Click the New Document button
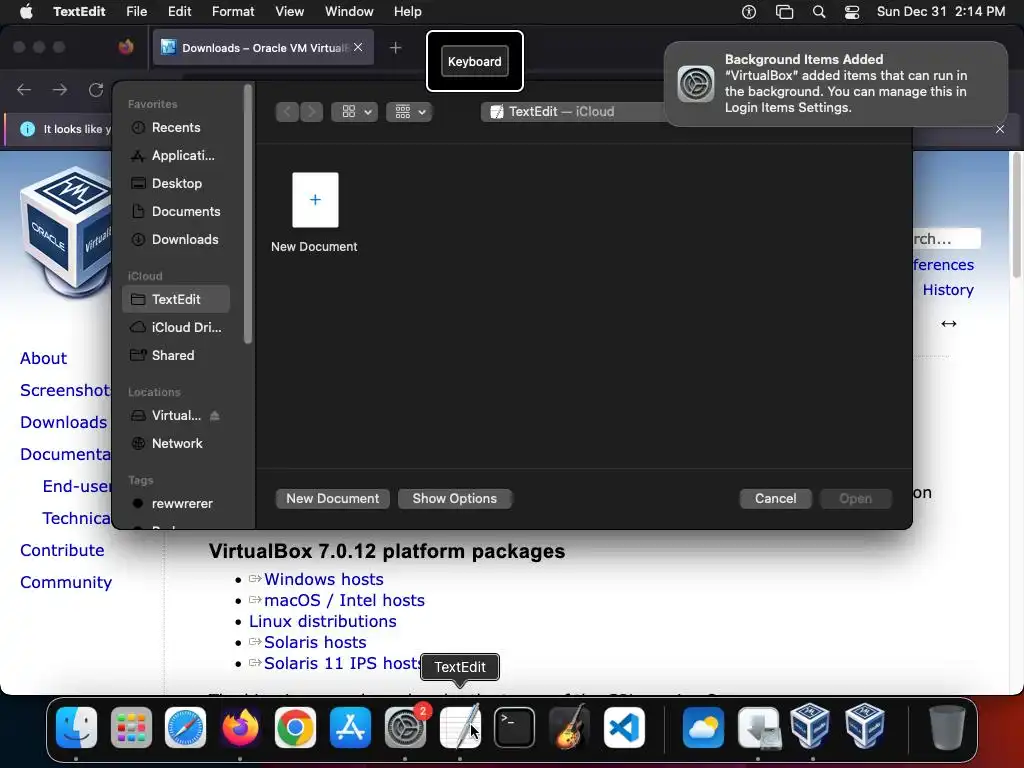 (x=332, y=498)
